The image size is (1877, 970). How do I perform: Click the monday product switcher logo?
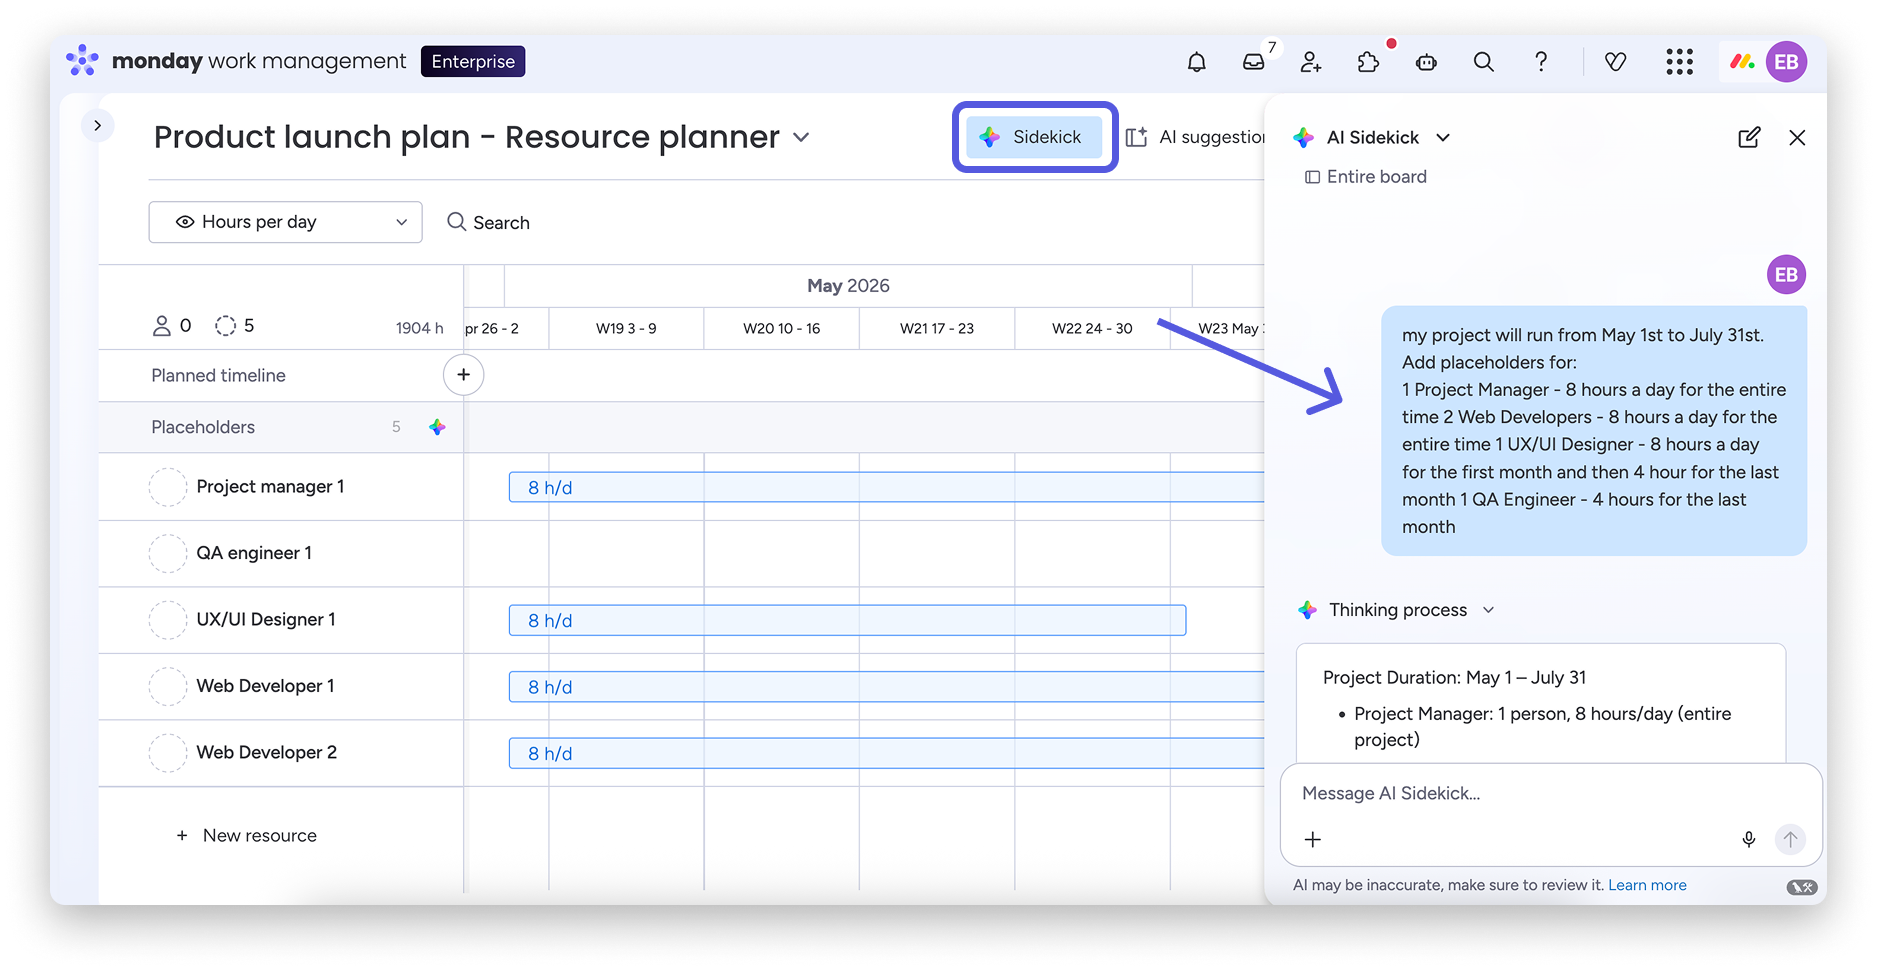click(x=1743, y=62)
